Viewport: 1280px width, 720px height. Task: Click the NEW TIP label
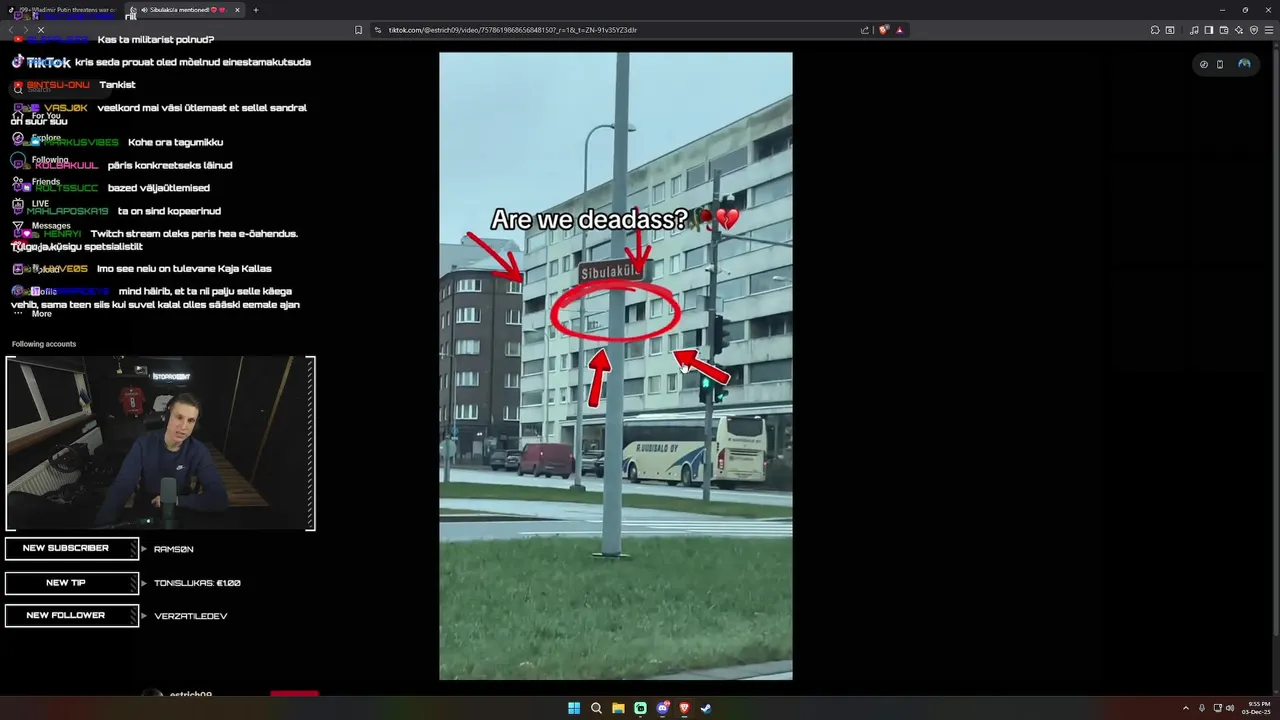(72, 583)
